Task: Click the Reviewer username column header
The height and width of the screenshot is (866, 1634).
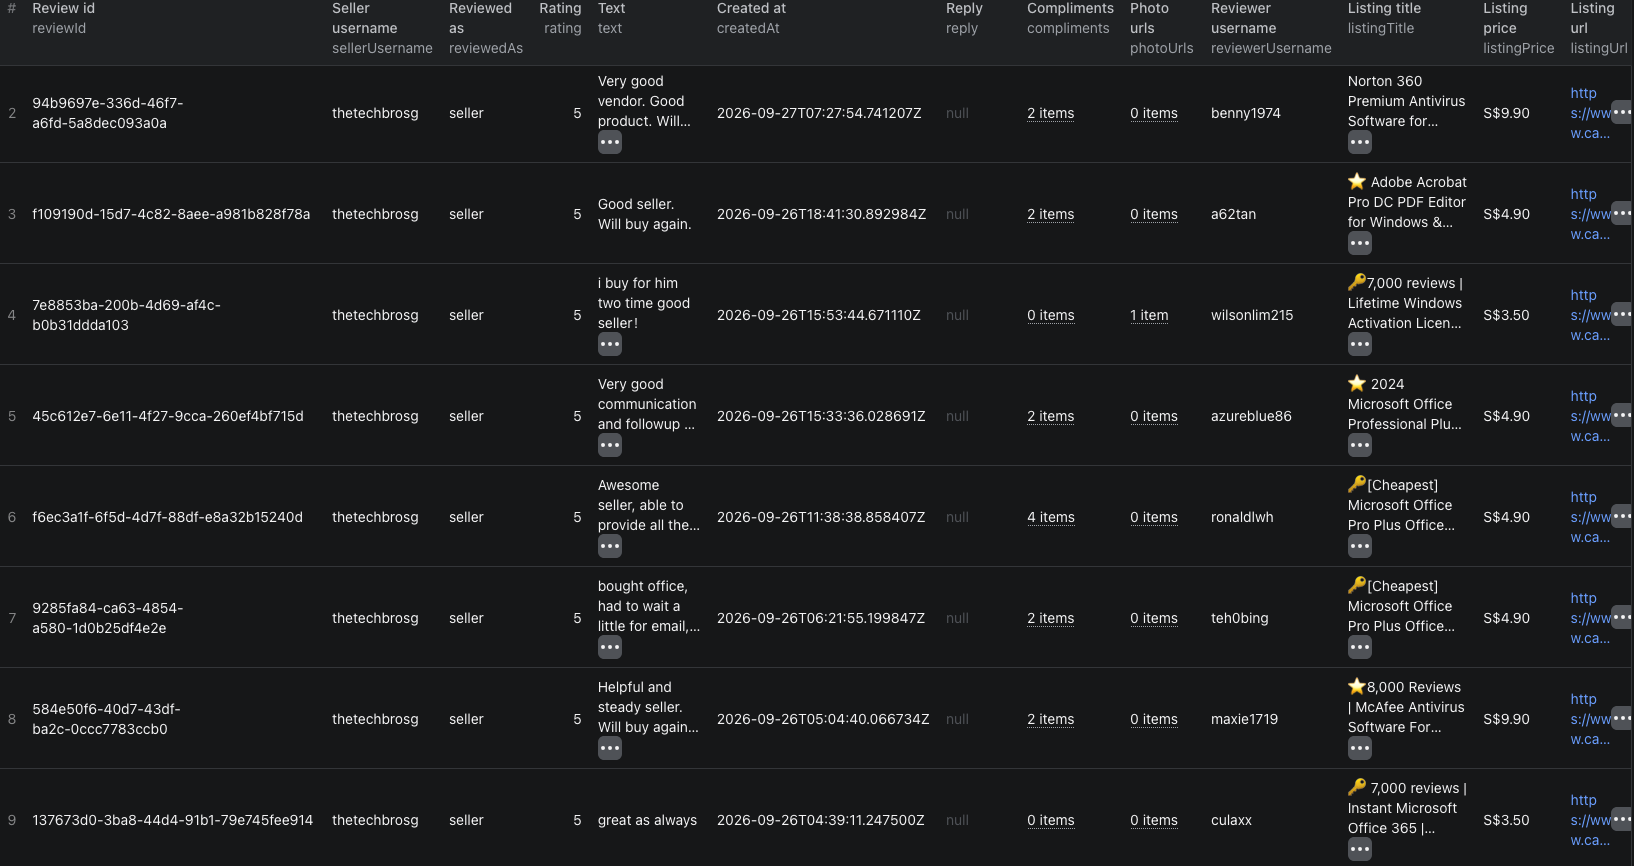Action: pos(1271,28)
